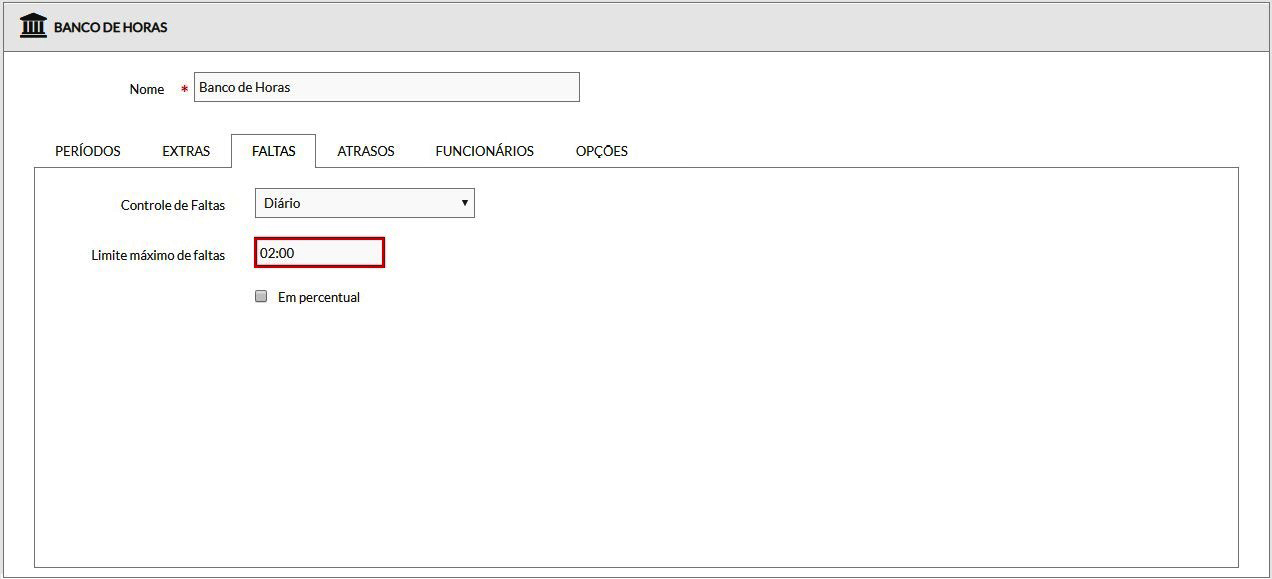
Task: Open the FUNCIONÁRIOS tab
Action: coord(484,151)
